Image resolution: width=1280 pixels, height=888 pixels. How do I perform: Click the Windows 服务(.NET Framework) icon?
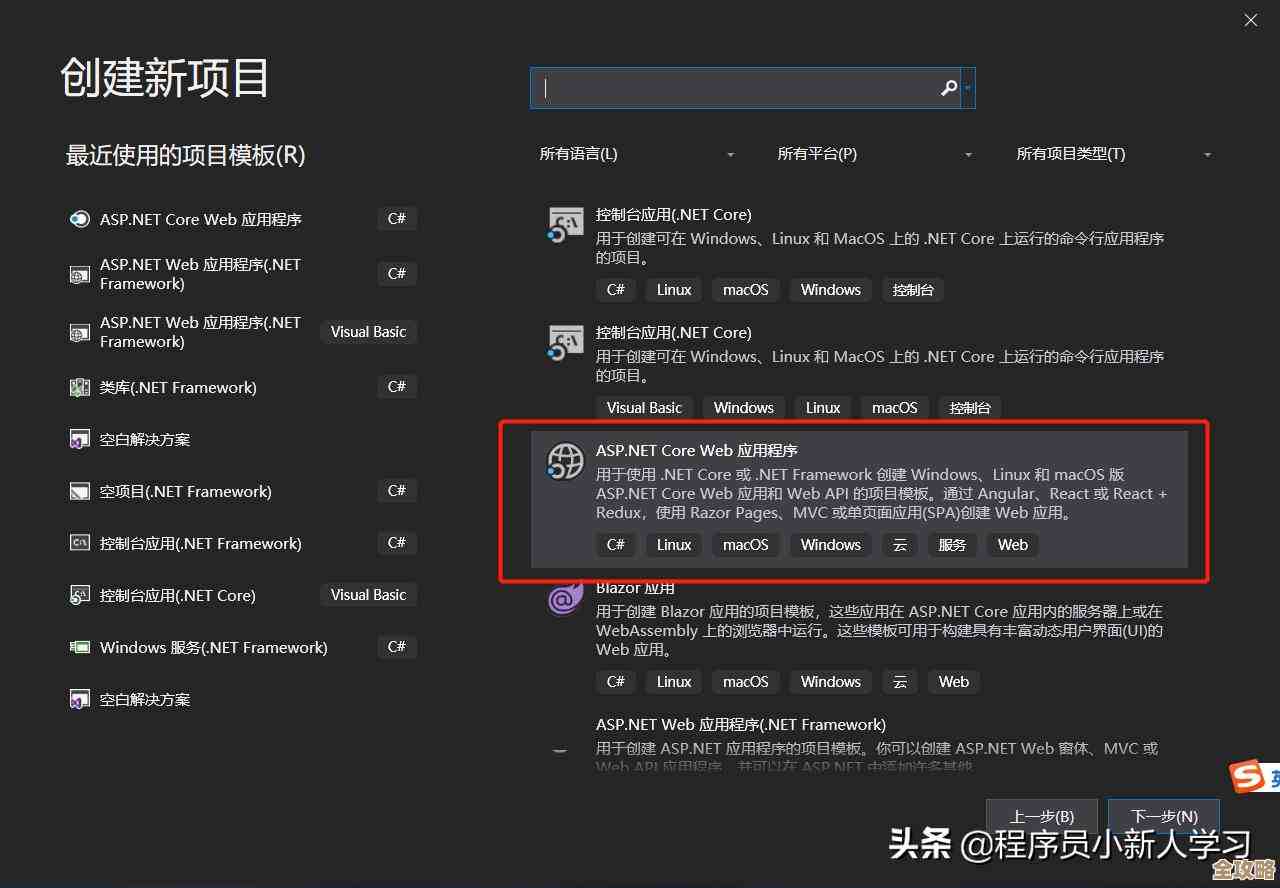(79, 647)
